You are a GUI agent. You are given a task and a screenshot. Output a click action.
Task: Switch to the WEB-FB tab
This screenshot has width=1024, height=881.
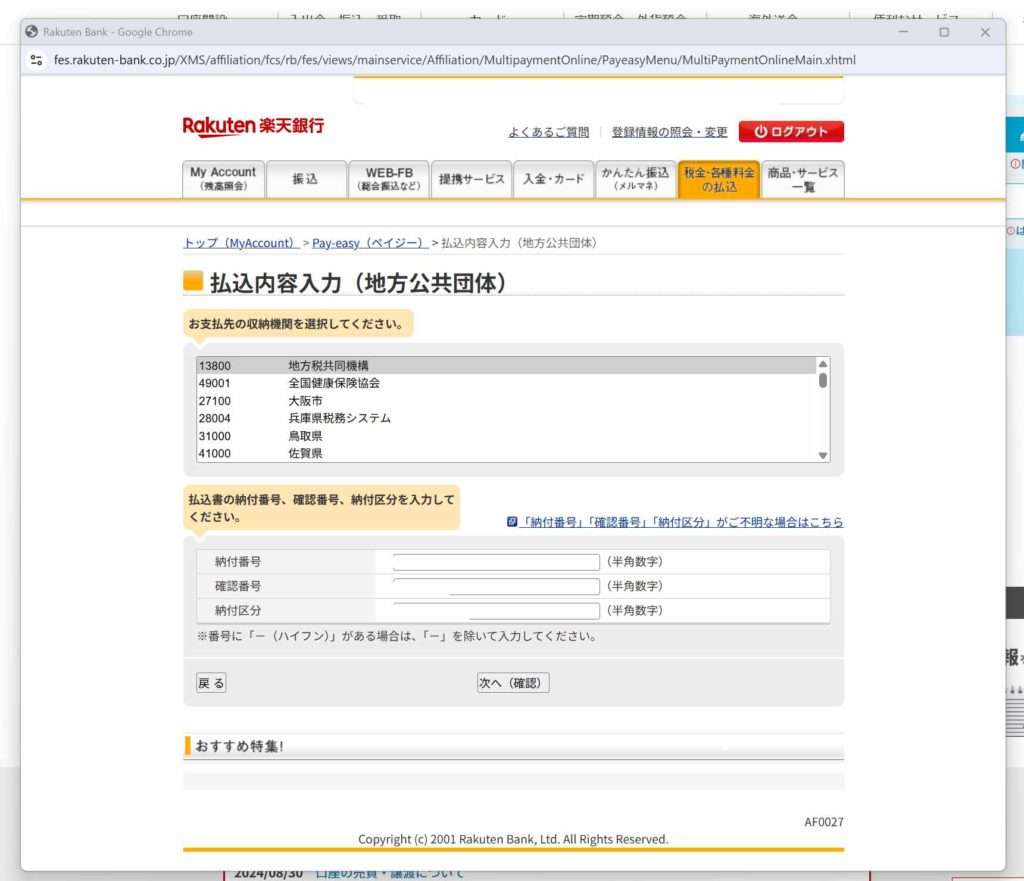coord(389,179)
